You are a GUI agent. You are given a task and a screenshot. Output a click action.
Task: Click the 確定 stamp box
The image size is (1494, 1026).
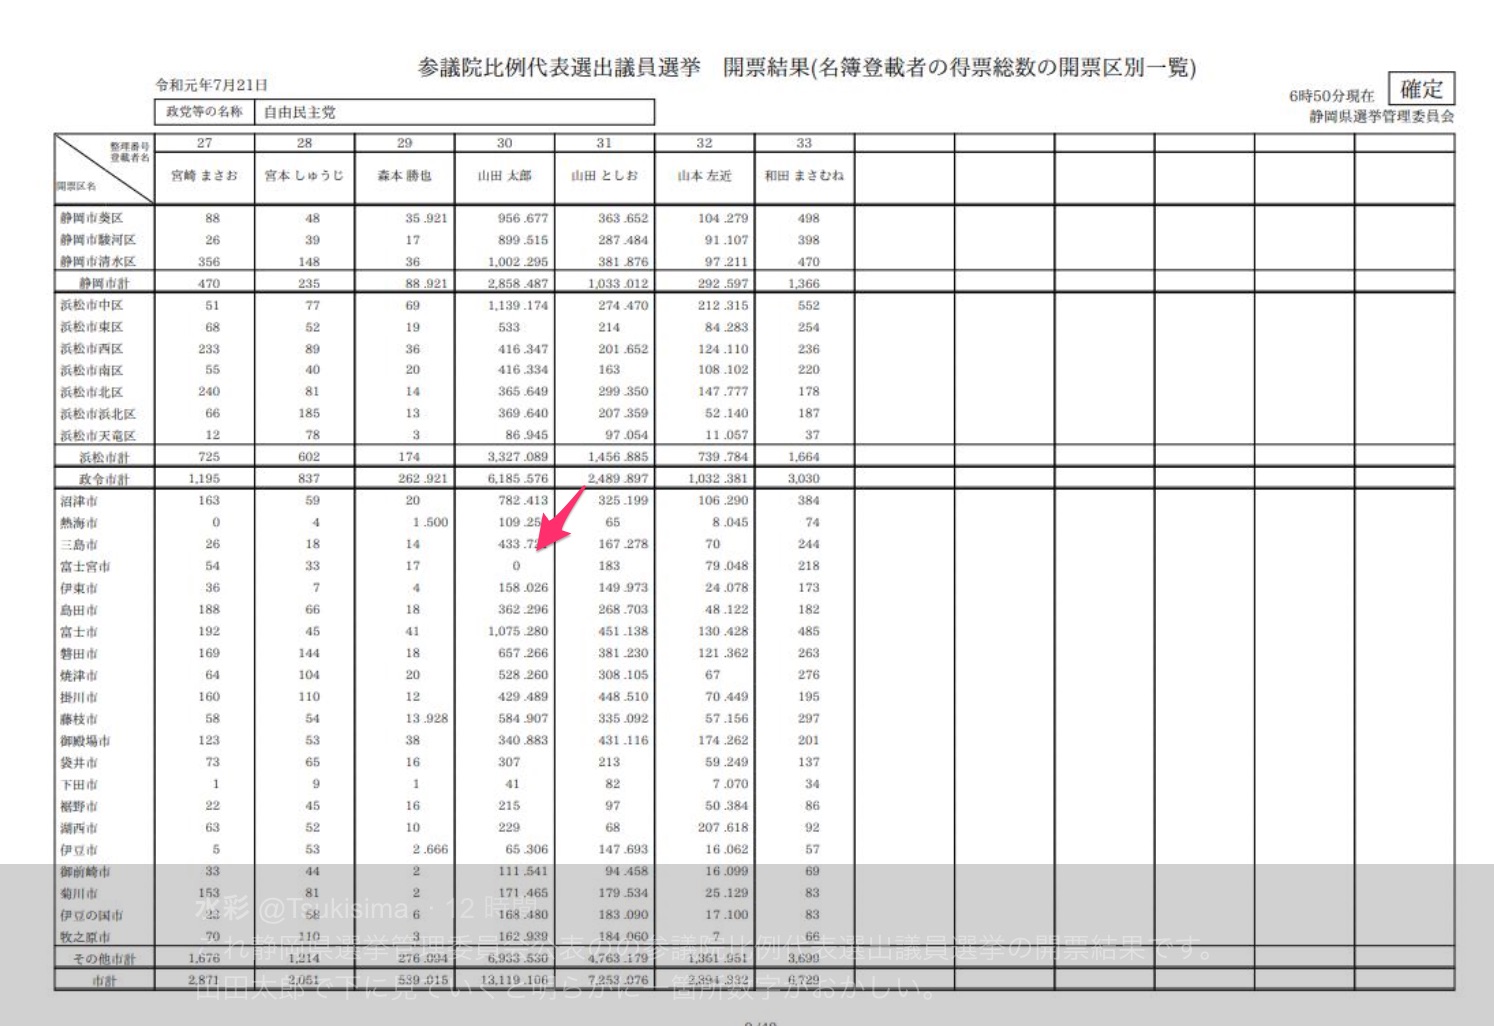click(x=1420, y=89)
